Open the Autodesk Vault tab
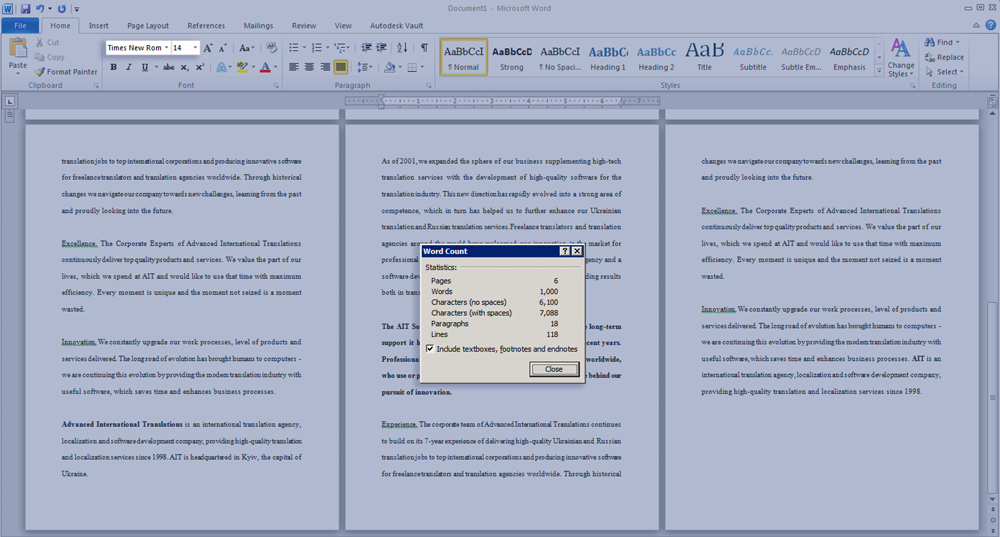This screenshot has height=537, width=1000. click(x=396, y=26)
